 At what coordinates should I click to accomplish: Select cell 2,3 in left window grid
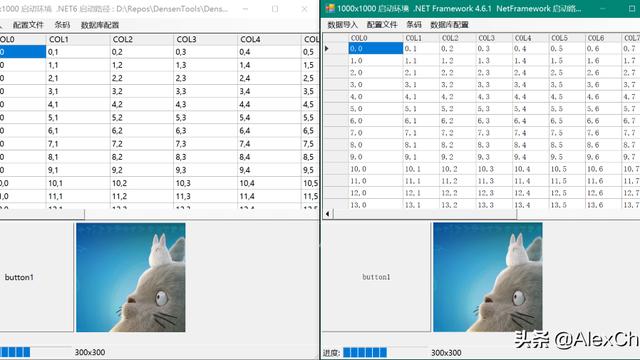point(206,78)
